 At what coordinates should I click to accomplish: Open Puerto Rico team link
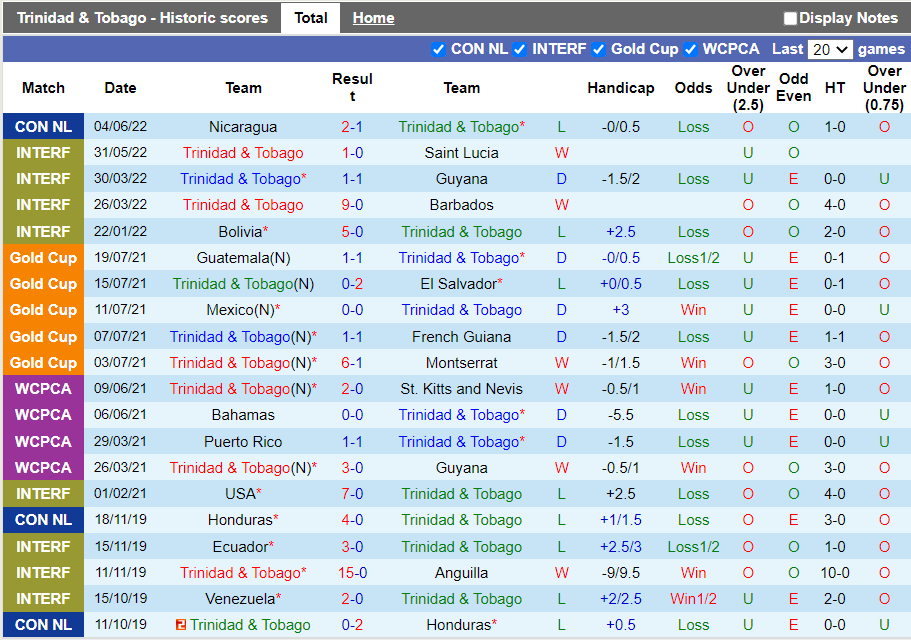(243, 442)
